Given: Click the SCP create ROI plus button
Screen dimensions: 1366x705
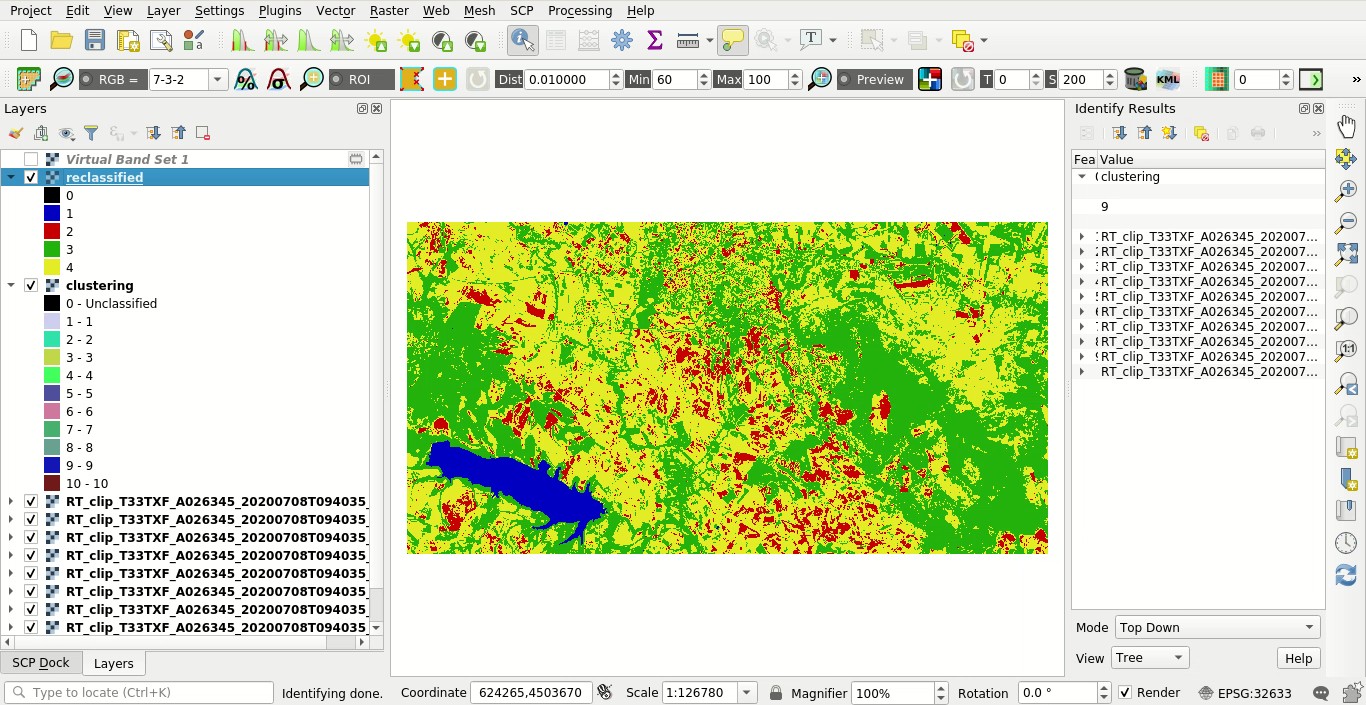Looking at the screenshot, I should click(x=445, y=80).
